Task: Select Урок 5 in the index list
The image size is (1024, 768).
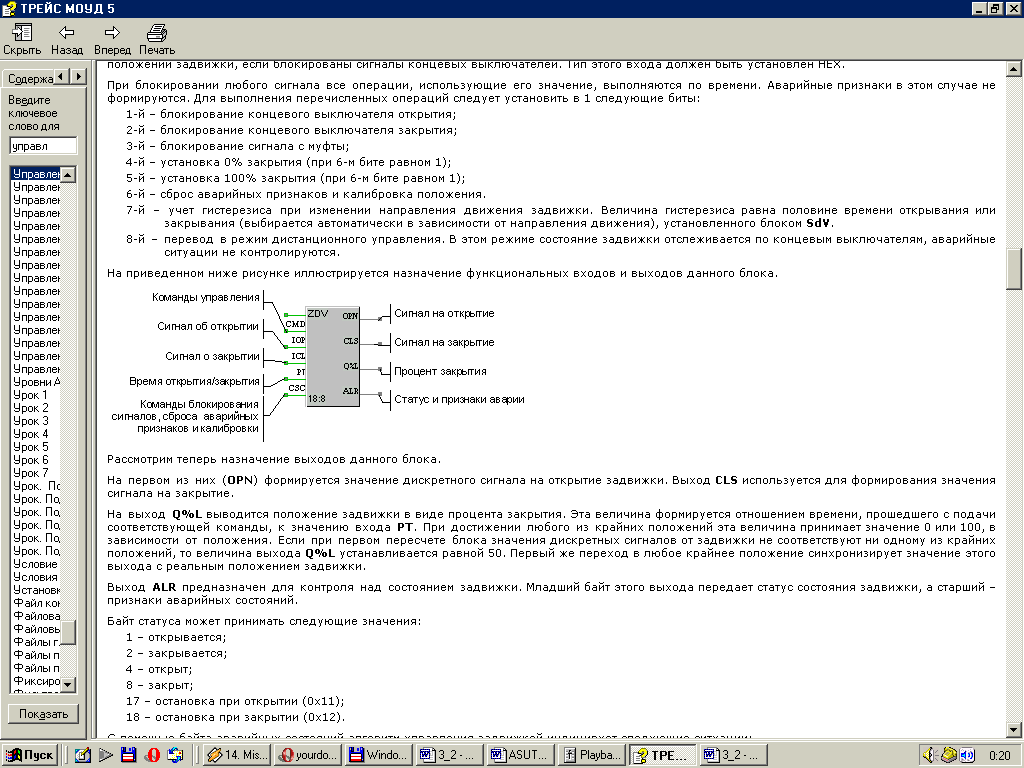Action: click(30, 447)
